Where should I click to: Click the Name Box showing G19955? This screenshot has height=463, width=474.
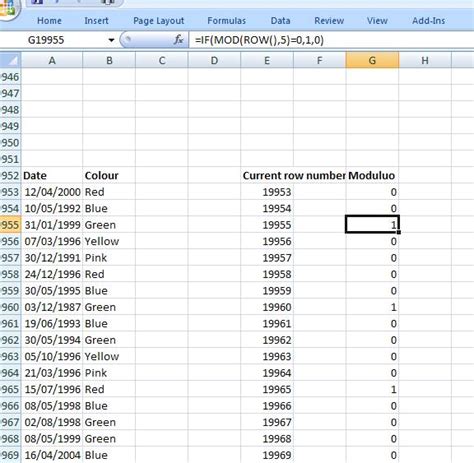coord(53,40)
